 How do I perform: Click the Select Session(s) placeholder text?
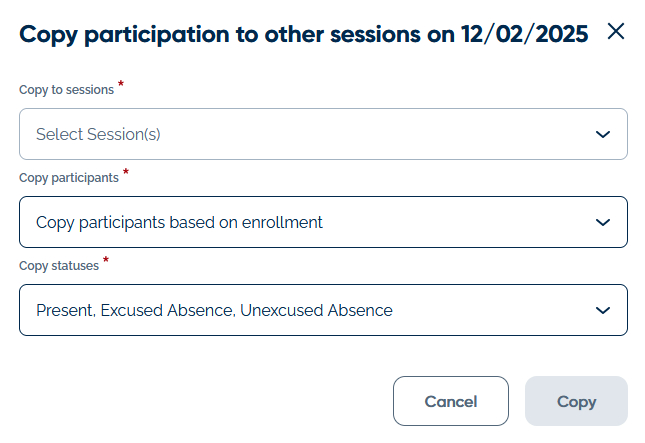pyautogui.click(x=98, y=134)
